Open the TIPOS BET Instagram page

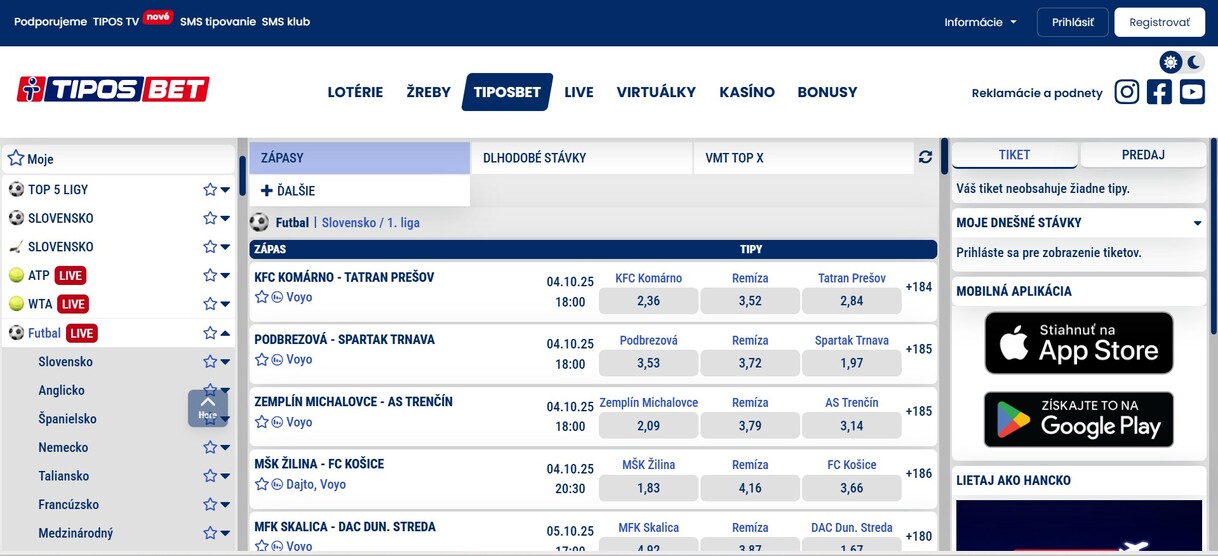pos(1127,92)
